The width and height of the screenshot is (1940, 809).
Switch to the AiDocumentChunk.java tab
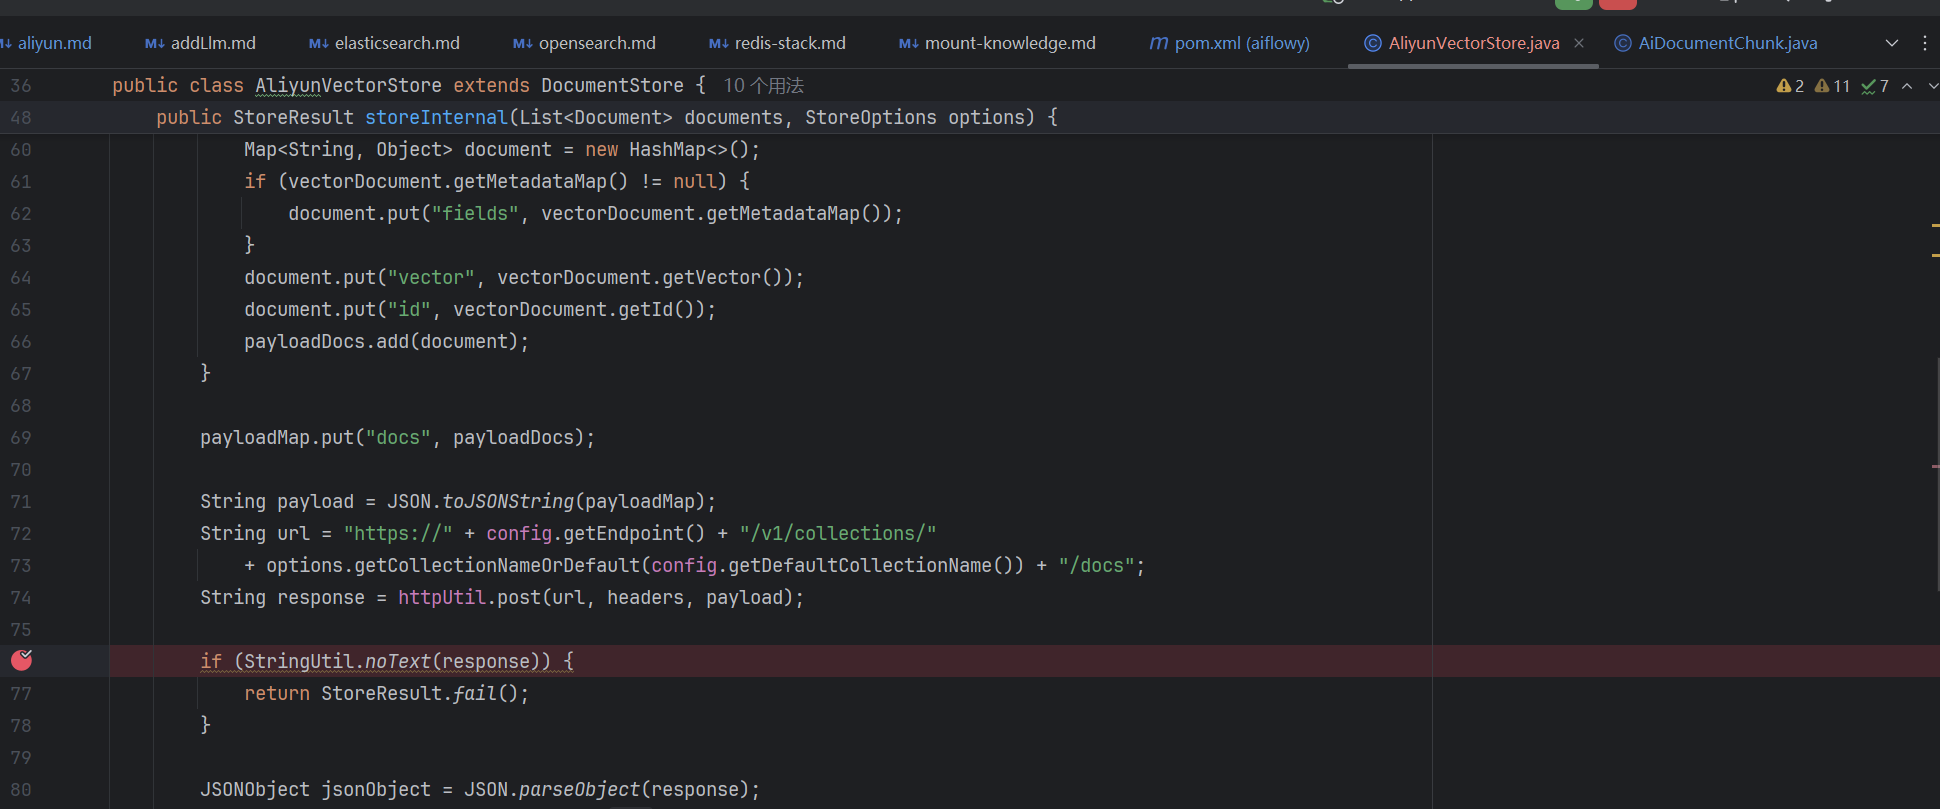pos(1727,43)
